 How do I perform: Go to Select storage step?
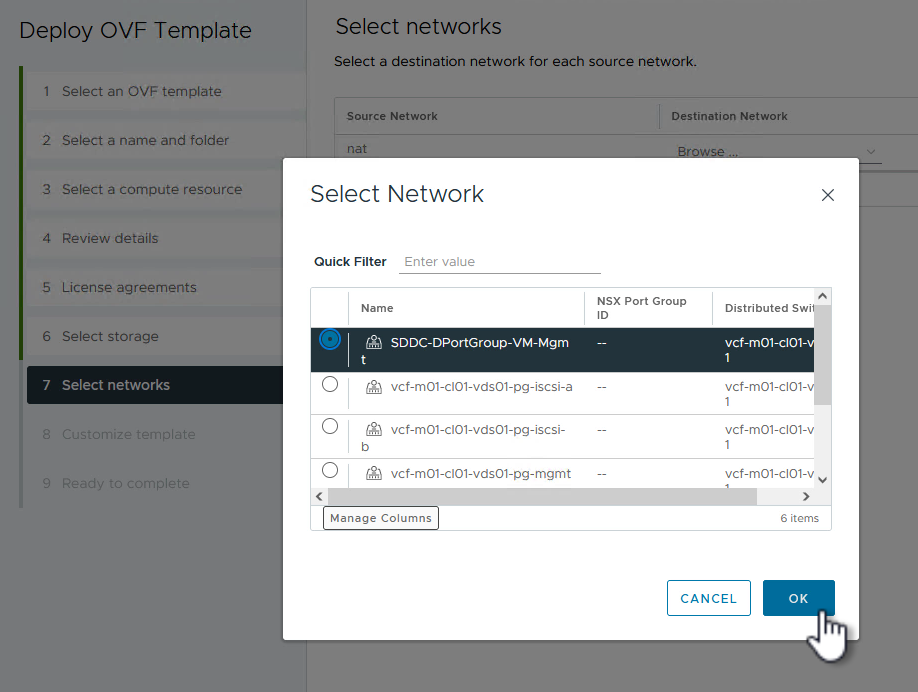coord(110,336)
